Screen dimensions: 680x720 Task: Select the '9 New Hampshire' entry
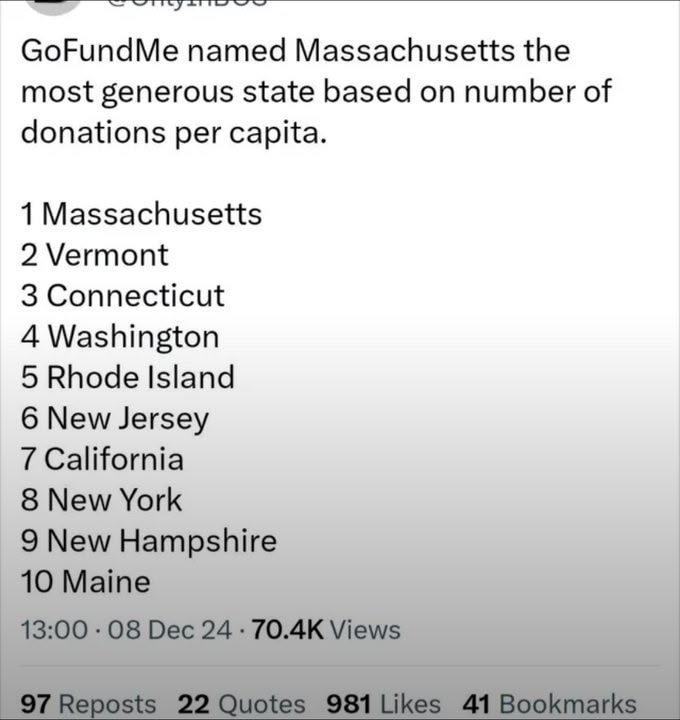tap(148, 541)
